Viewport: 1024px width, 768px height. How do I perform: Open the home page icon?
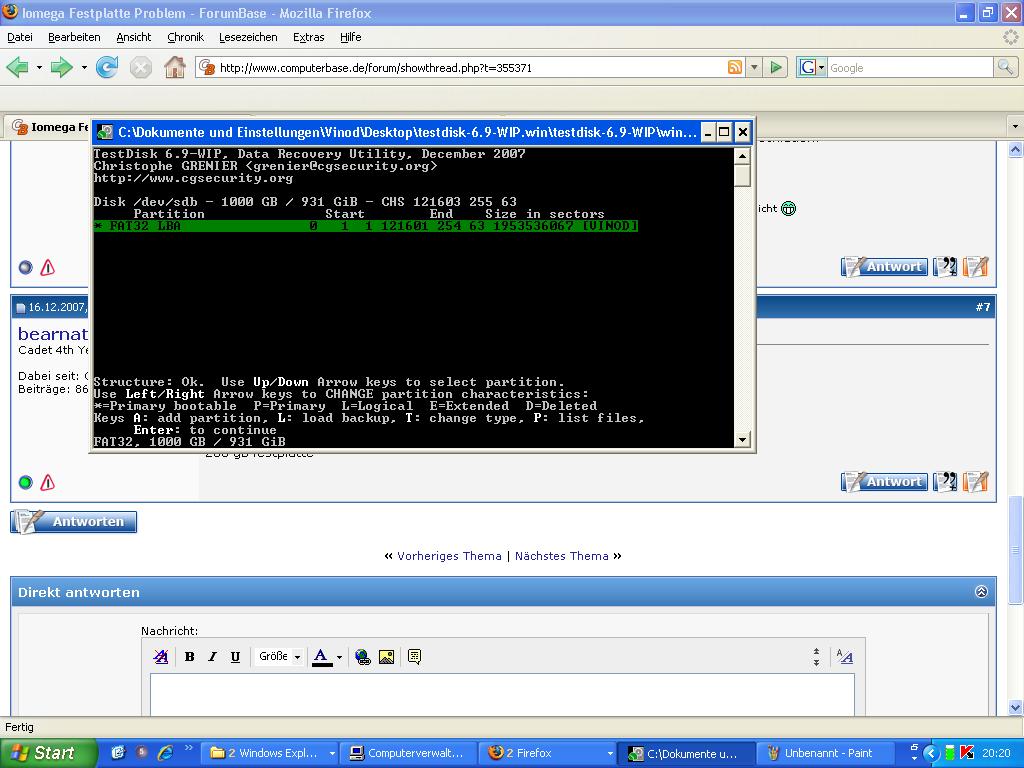(174, 67)
